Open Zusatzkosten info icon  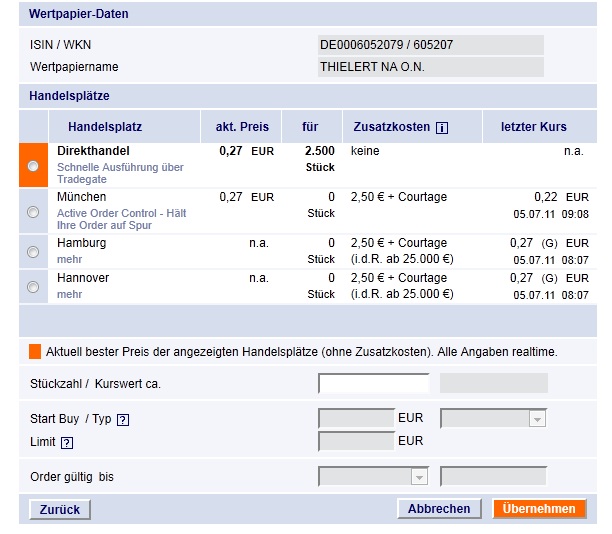pyautogui.click(x=442, y=128)
